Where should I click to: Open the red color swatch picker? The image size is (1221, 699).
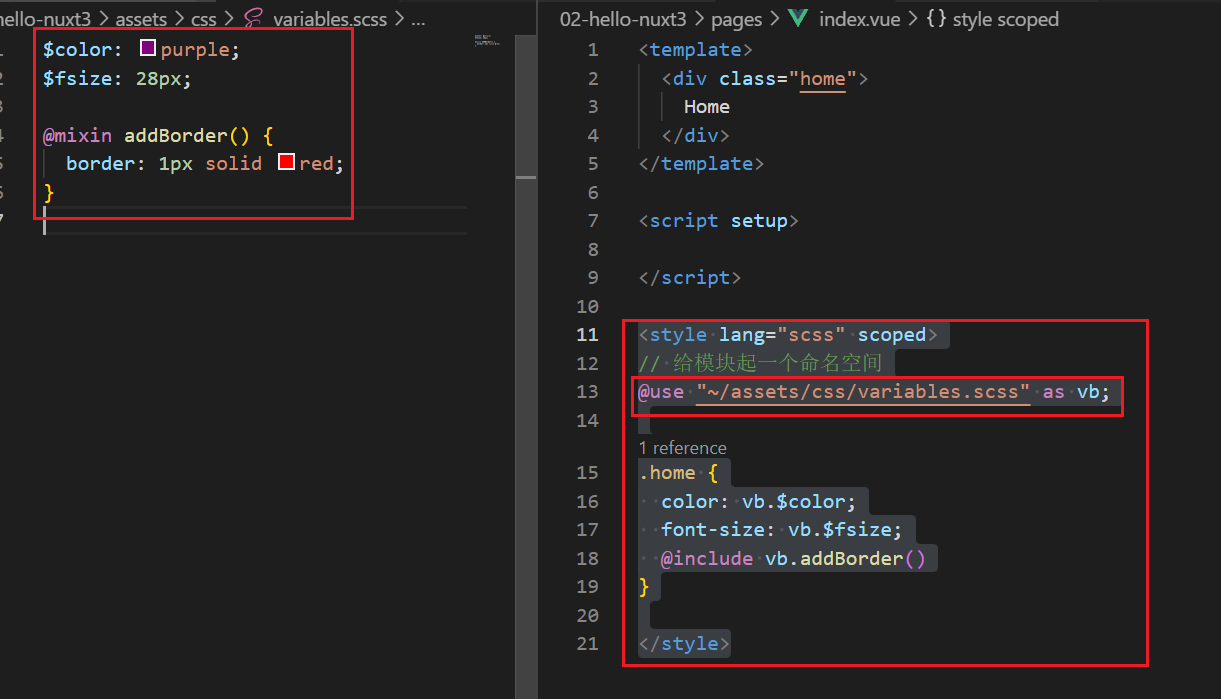coord(286,162)
